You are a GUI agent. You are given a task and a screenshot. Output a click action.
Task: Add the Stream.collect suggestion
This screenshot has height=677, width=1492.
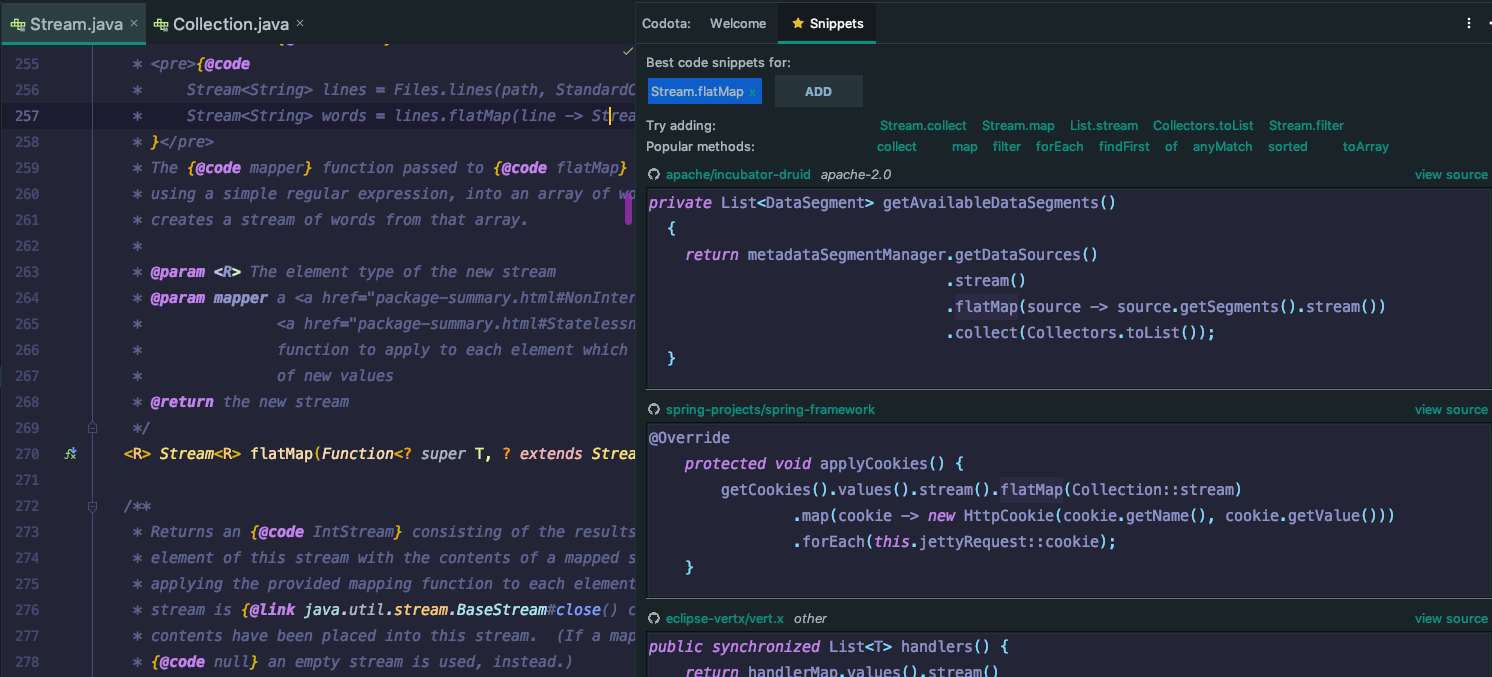[x=922, y=126]
